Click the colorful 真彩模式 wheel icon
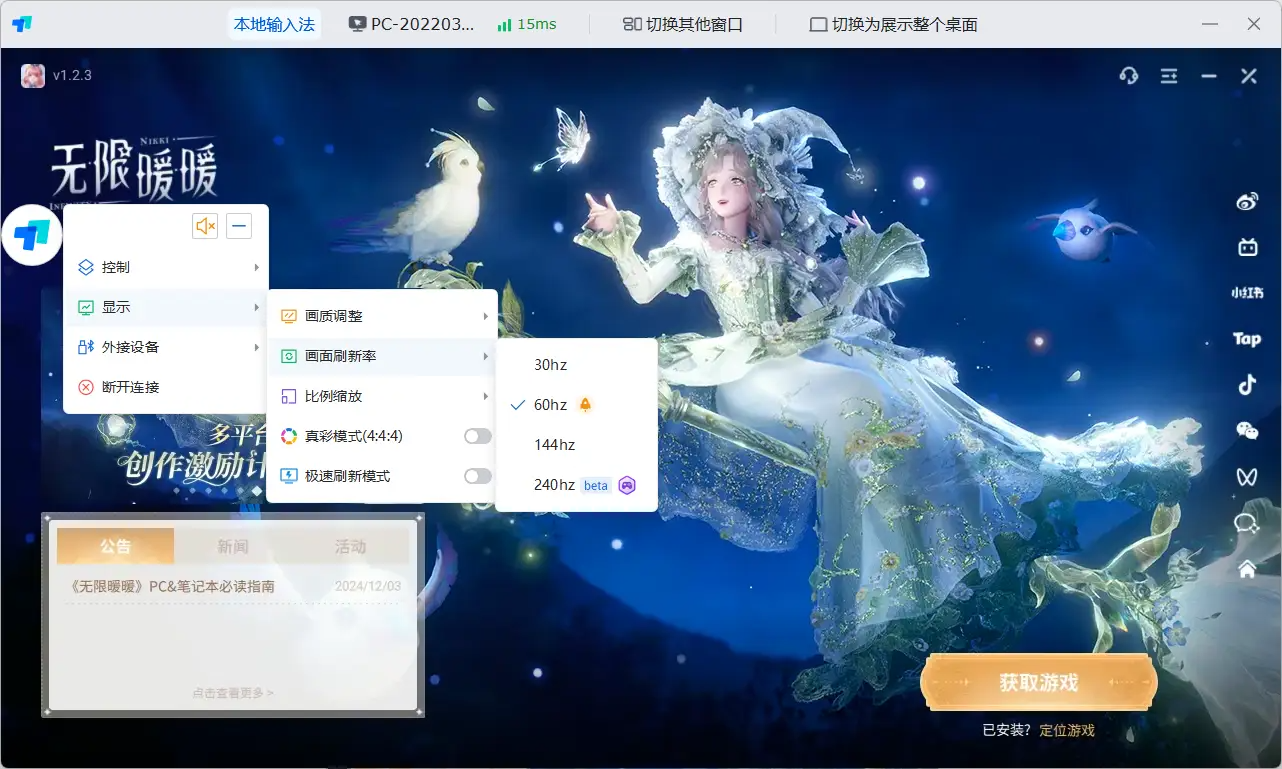 pyautogui.click(x=289, y=436)
